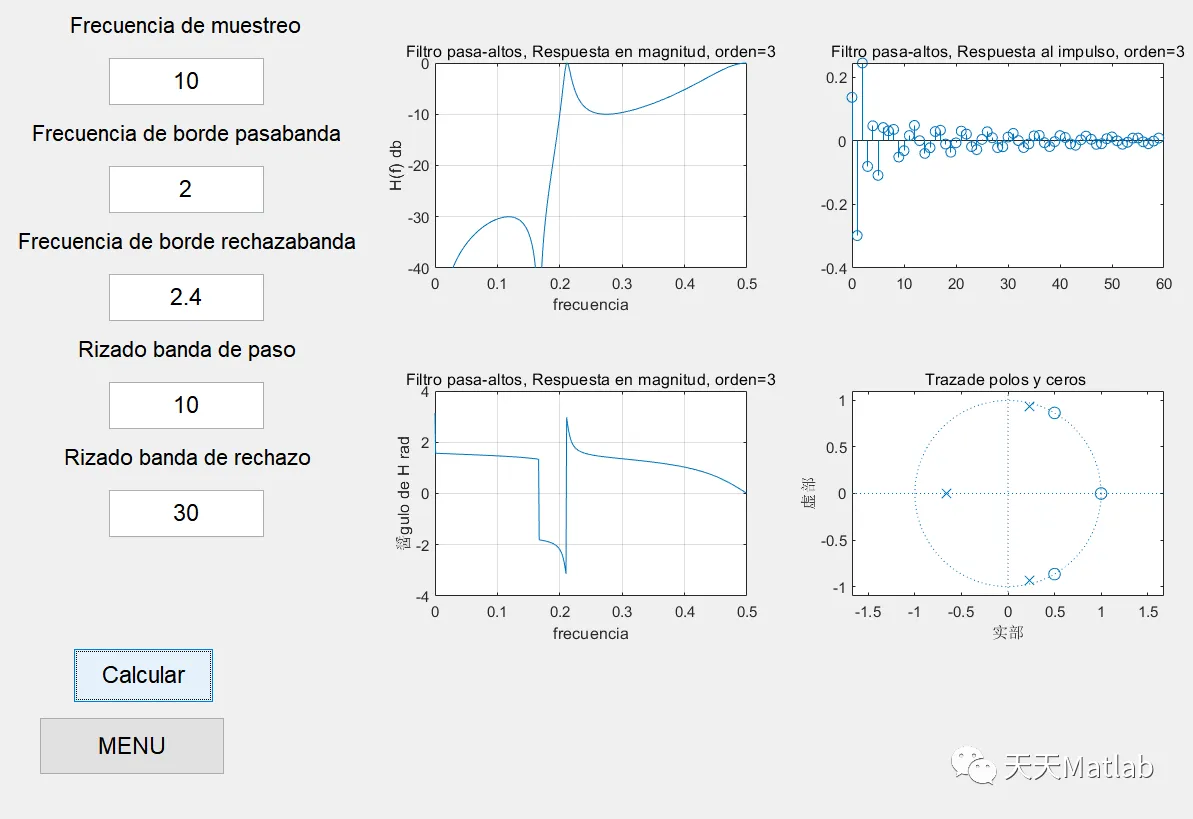Open the MENU button

(132, 746)
